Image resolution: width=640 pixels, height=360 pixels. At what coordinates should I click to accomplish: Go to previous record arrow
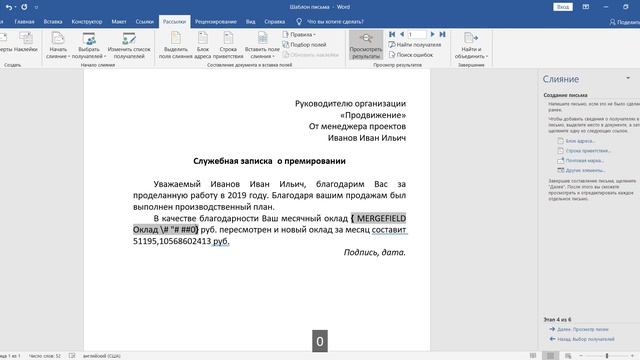pos(402,35)
